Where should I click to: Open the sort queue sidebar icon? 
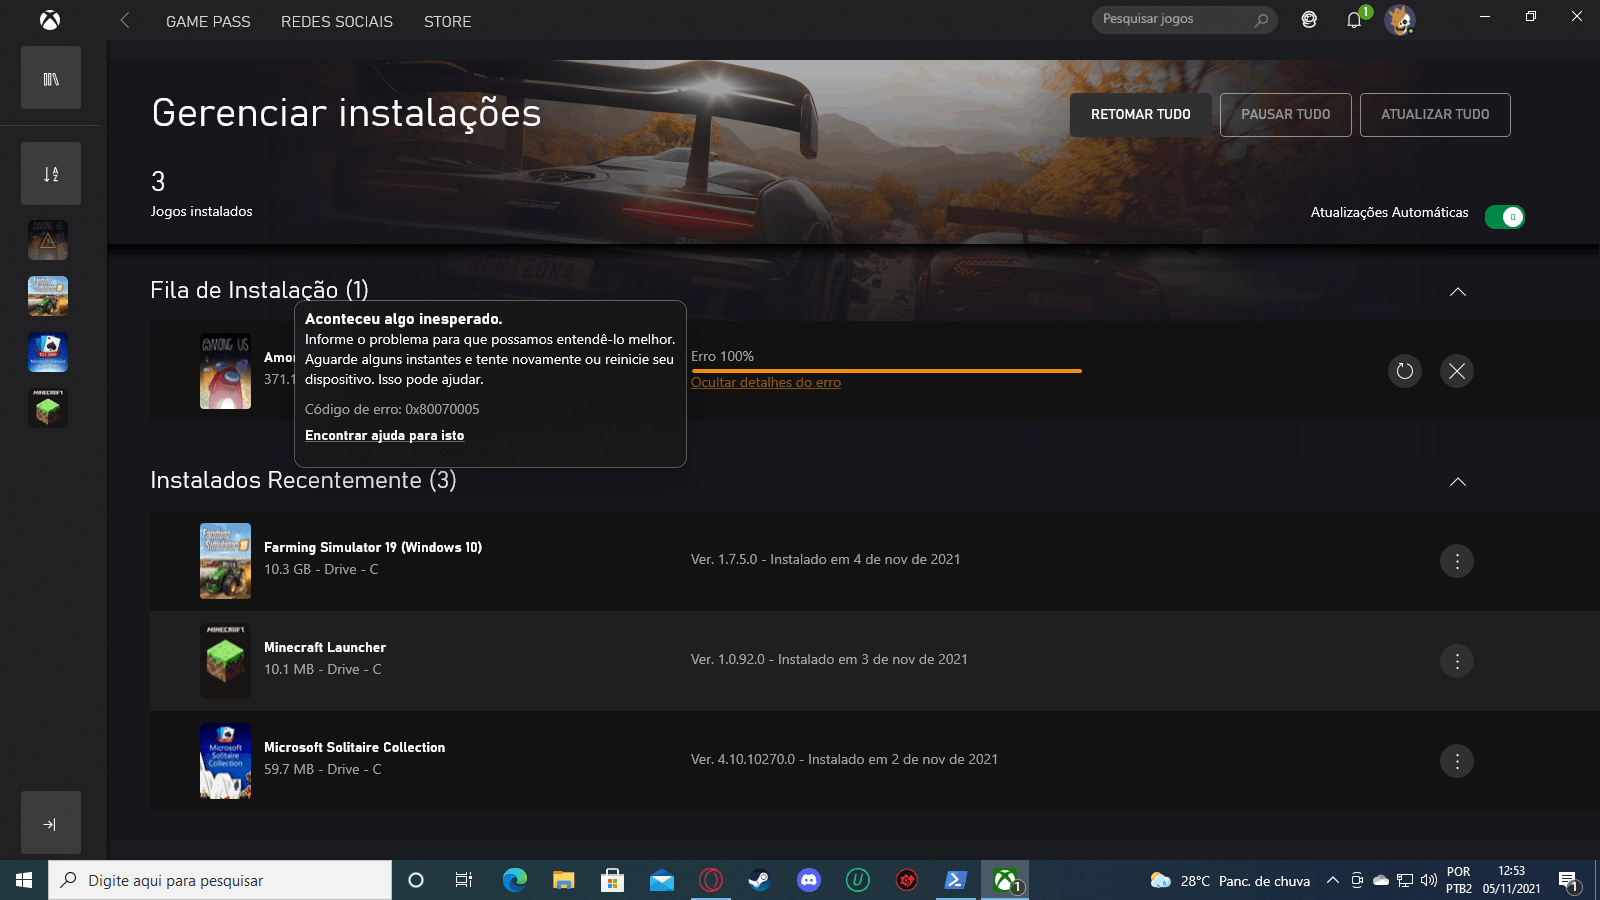point(51,174)
